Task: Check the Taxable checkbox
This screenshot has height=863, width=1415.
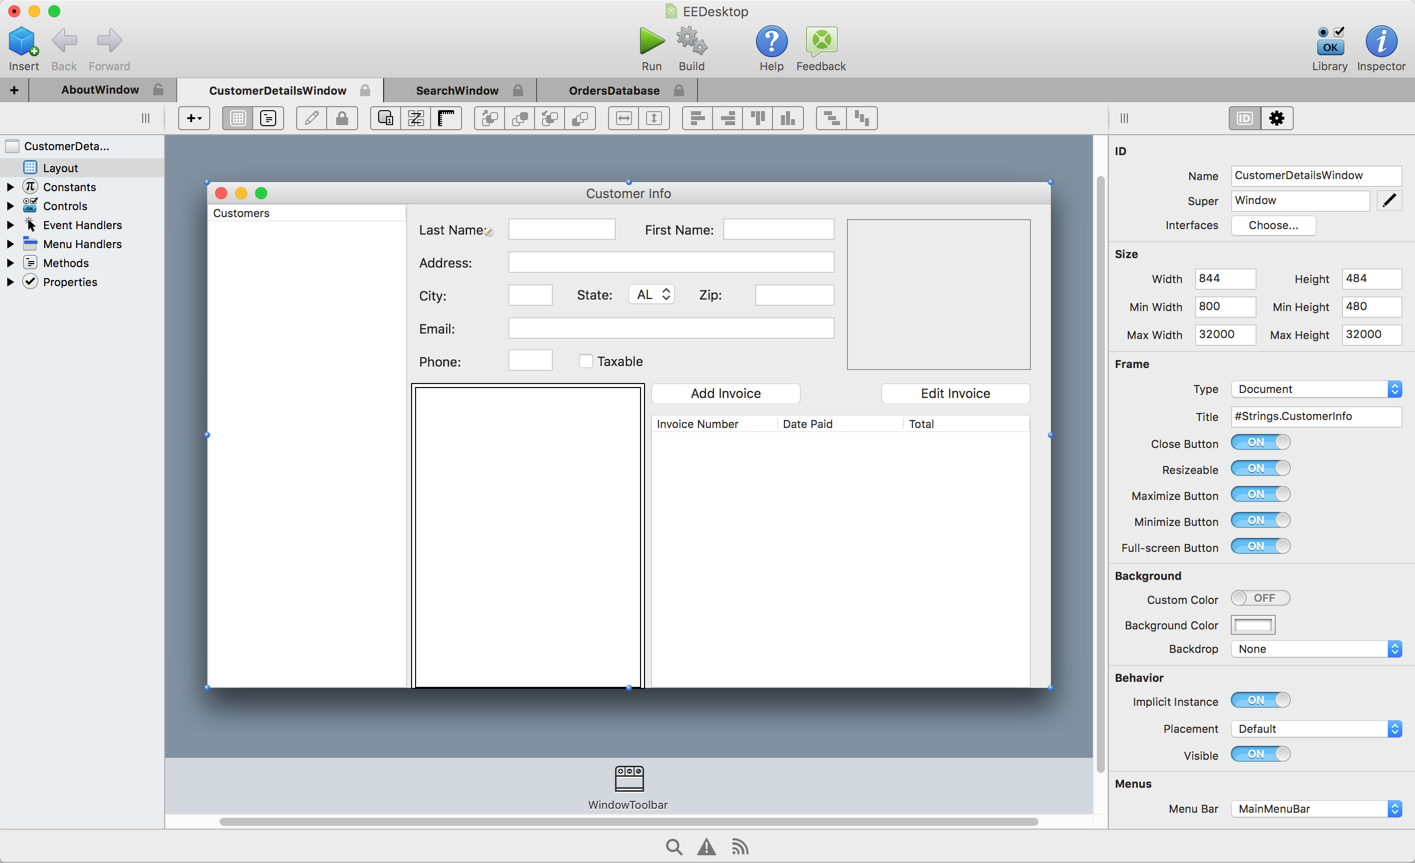Action: click(586, 361)
